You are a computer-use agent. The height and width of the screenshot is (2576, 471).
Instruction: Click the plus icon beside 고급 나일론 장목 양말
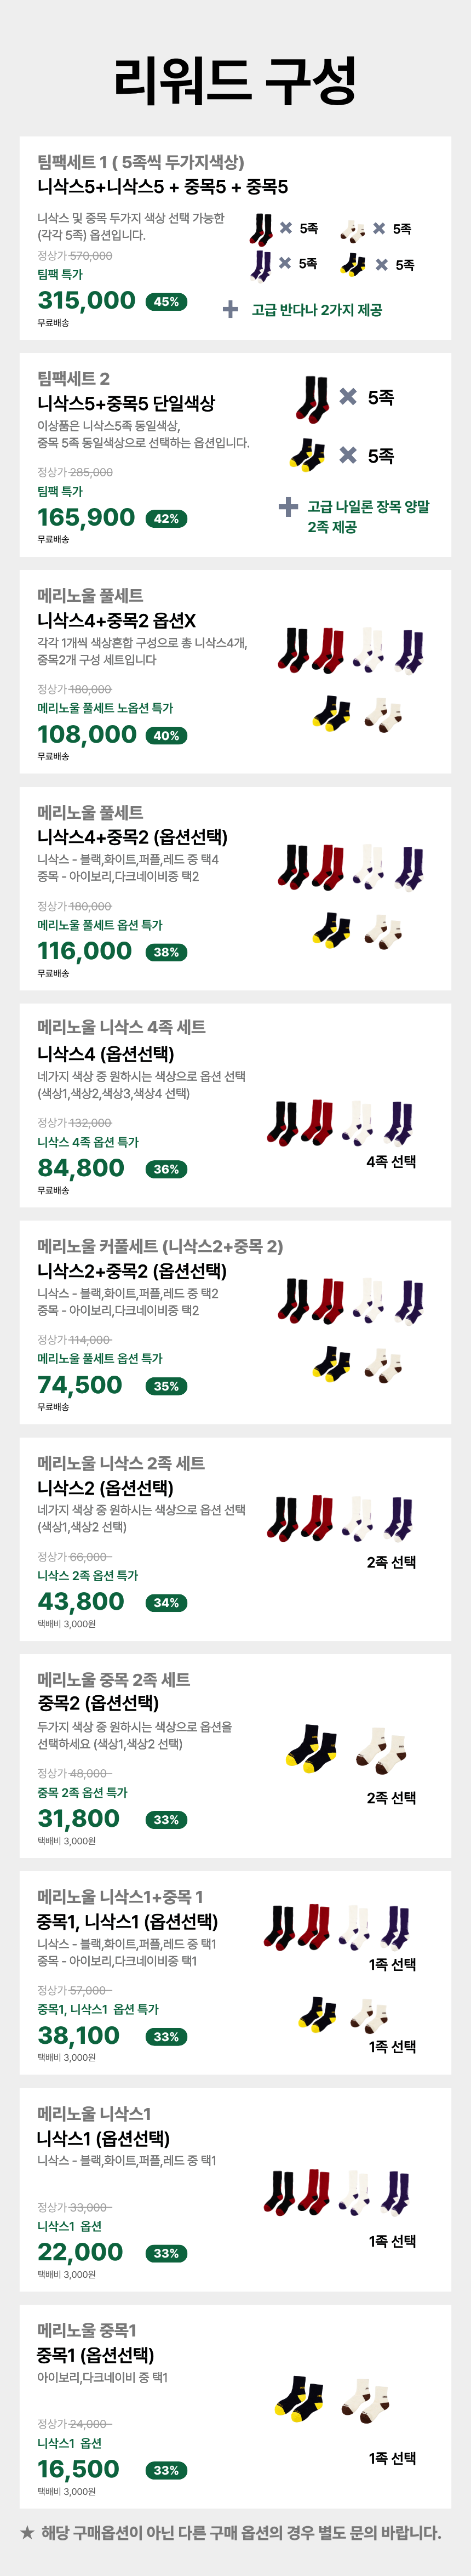point(288,507)
